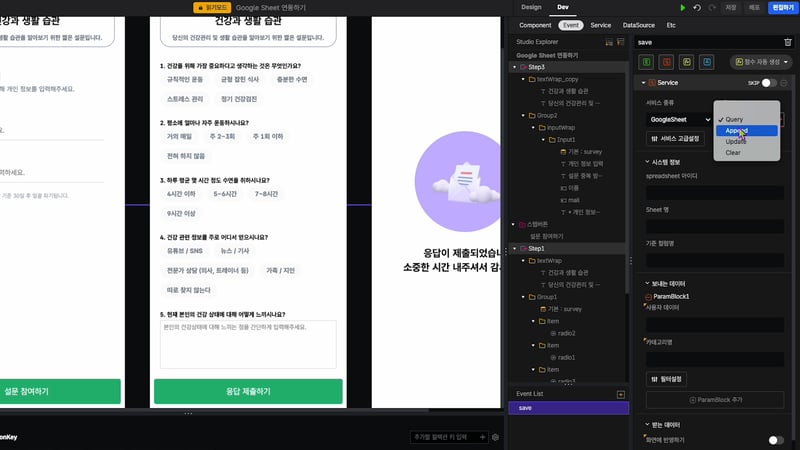Click the undo arrow icon

coord(697,8)
